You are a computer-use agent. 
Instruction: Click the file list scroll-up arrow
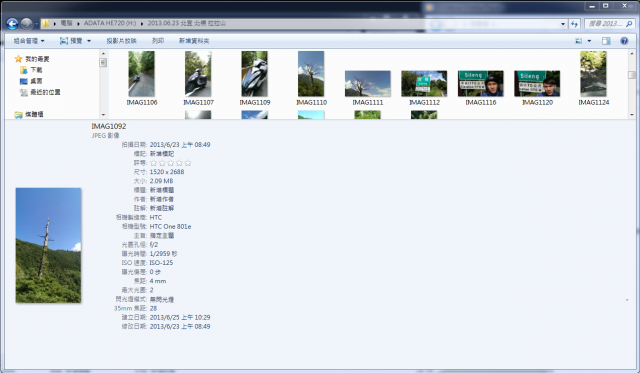pos(631,53)
